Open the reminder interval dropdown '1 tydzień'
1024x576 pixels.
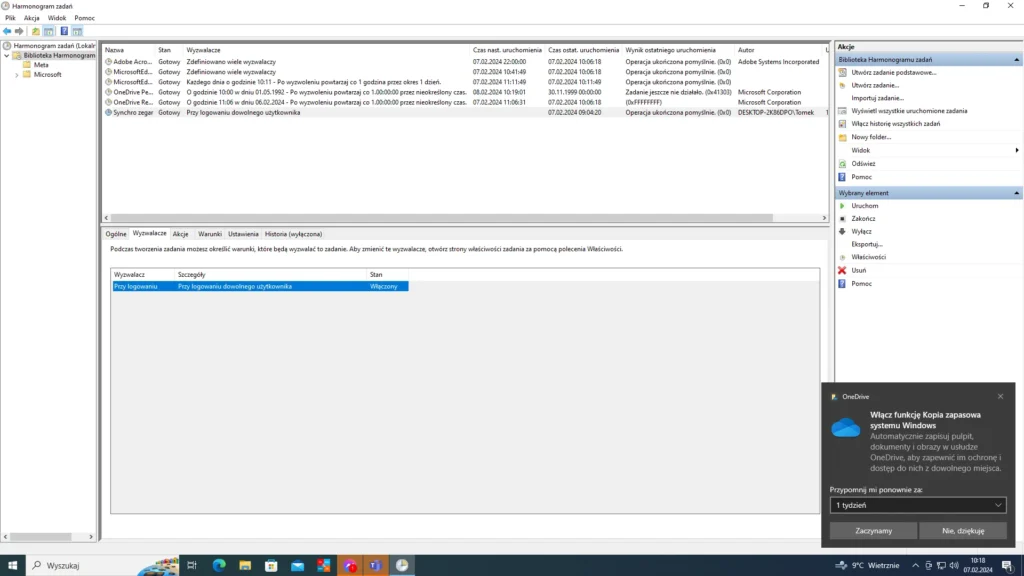click(x=917, y=506)
